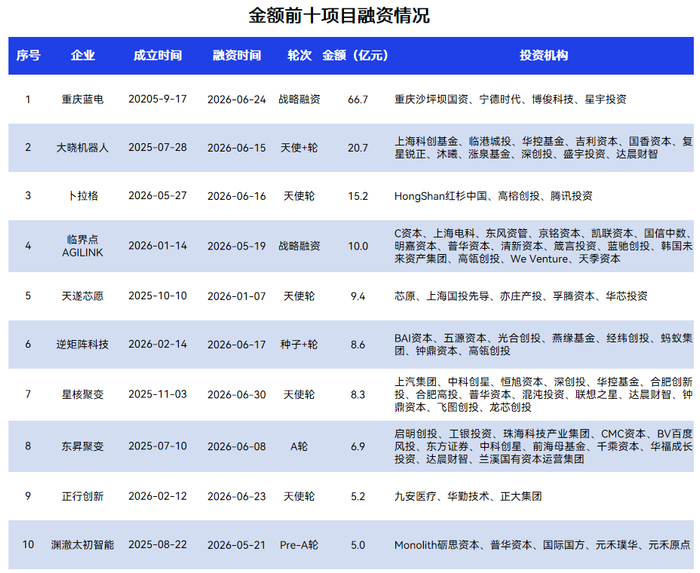Image resolution: width=700 pixels, height=573 pixels.
Task: Click founding date 2025-08-22
Action: coord(158,545)
